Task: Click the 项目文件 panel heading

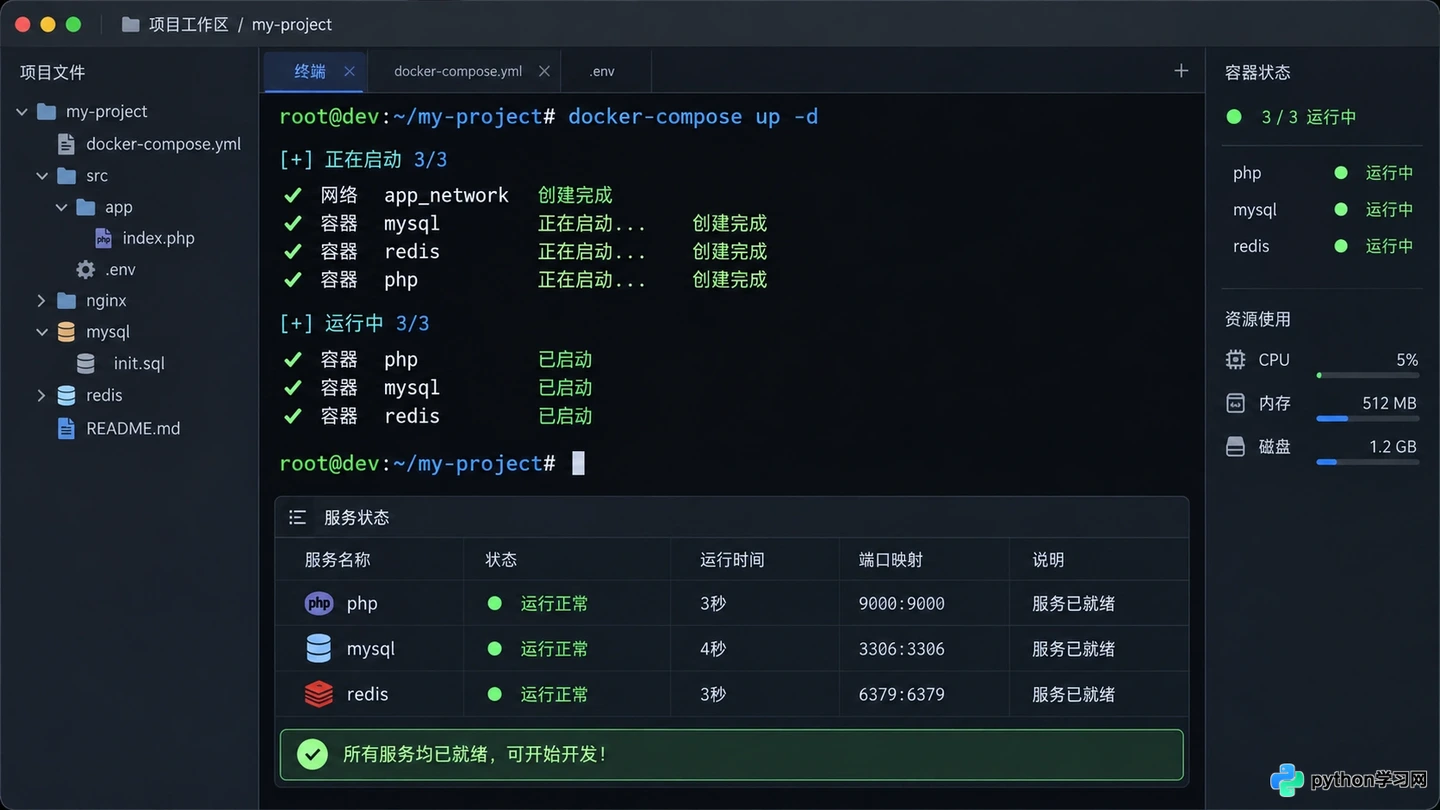Action: [x=52, y=72]
